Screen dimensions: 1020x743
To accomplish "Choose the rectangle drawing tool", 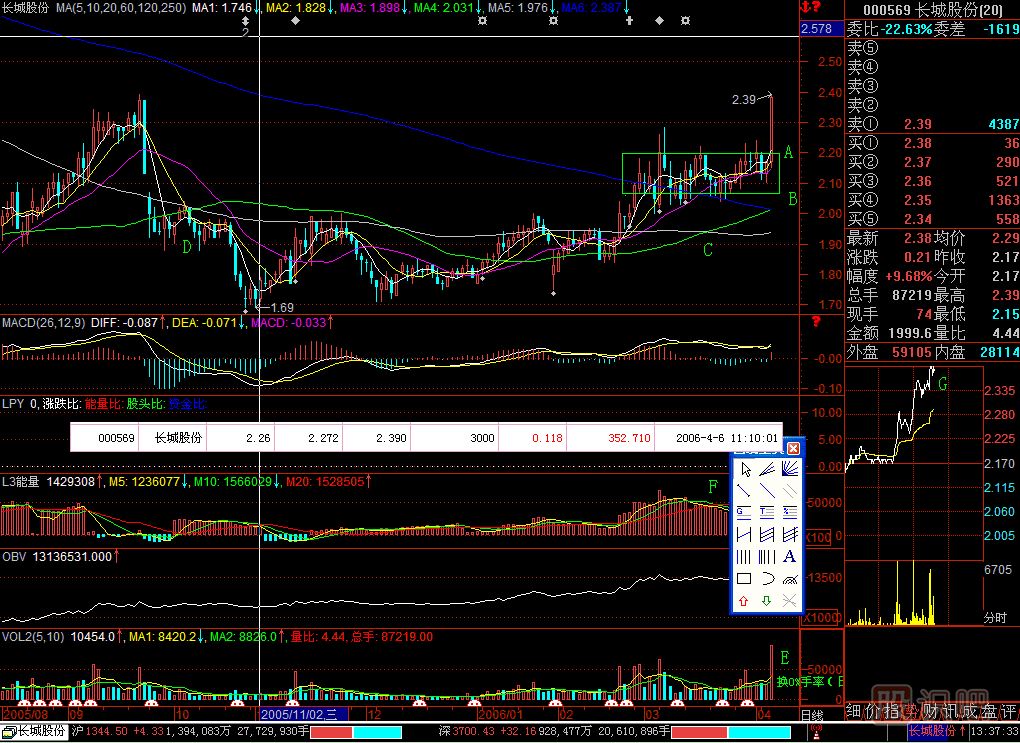I will [x=744, y=578].
